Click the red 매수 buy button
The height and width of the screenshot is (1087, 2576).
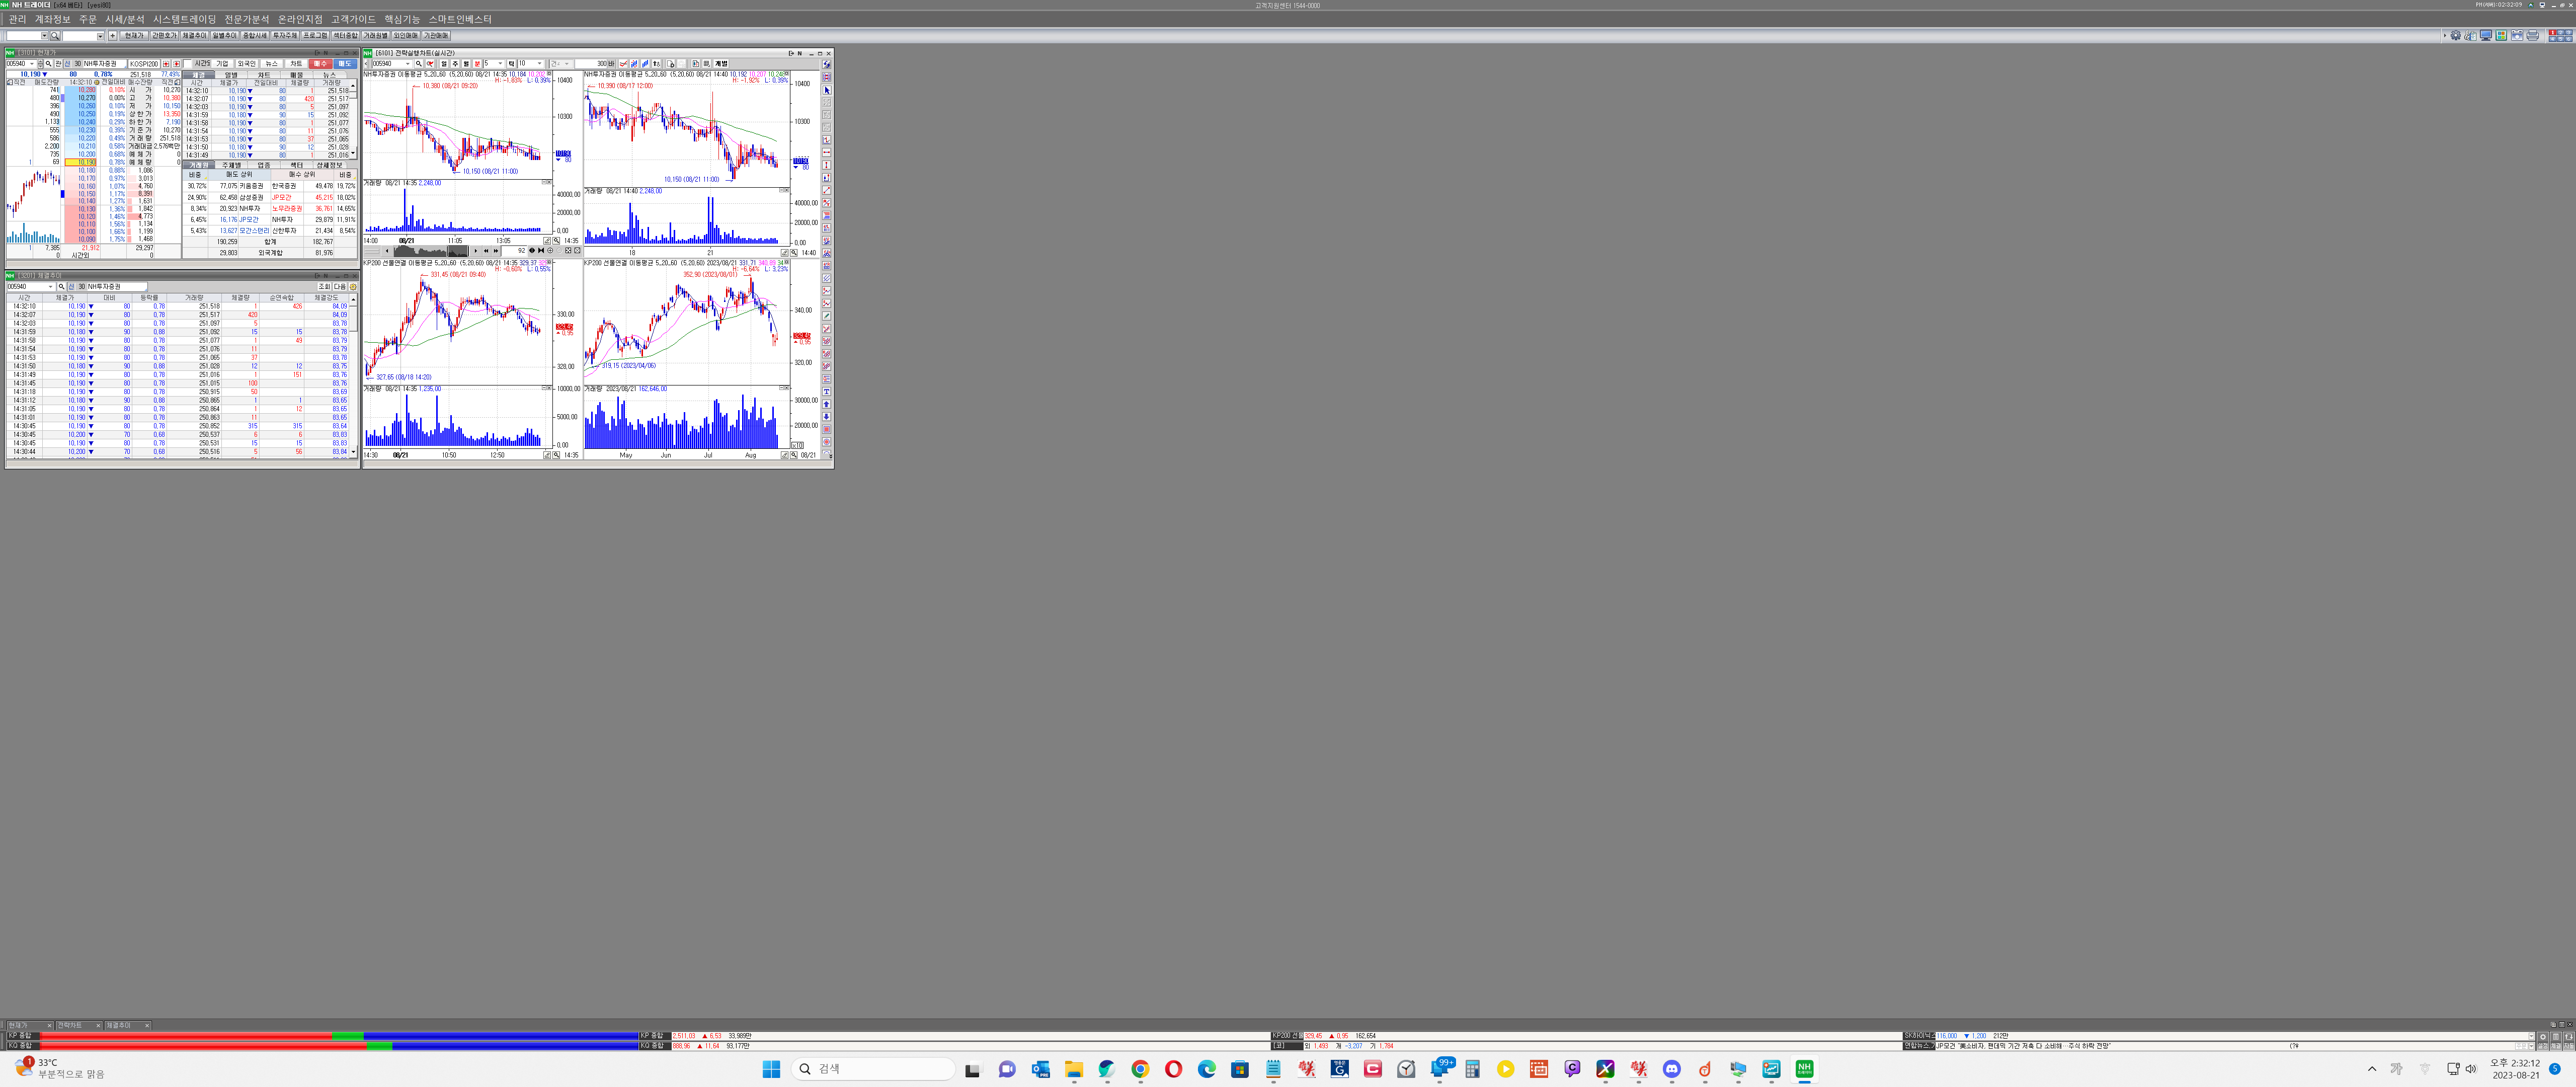tap(320, 64)
